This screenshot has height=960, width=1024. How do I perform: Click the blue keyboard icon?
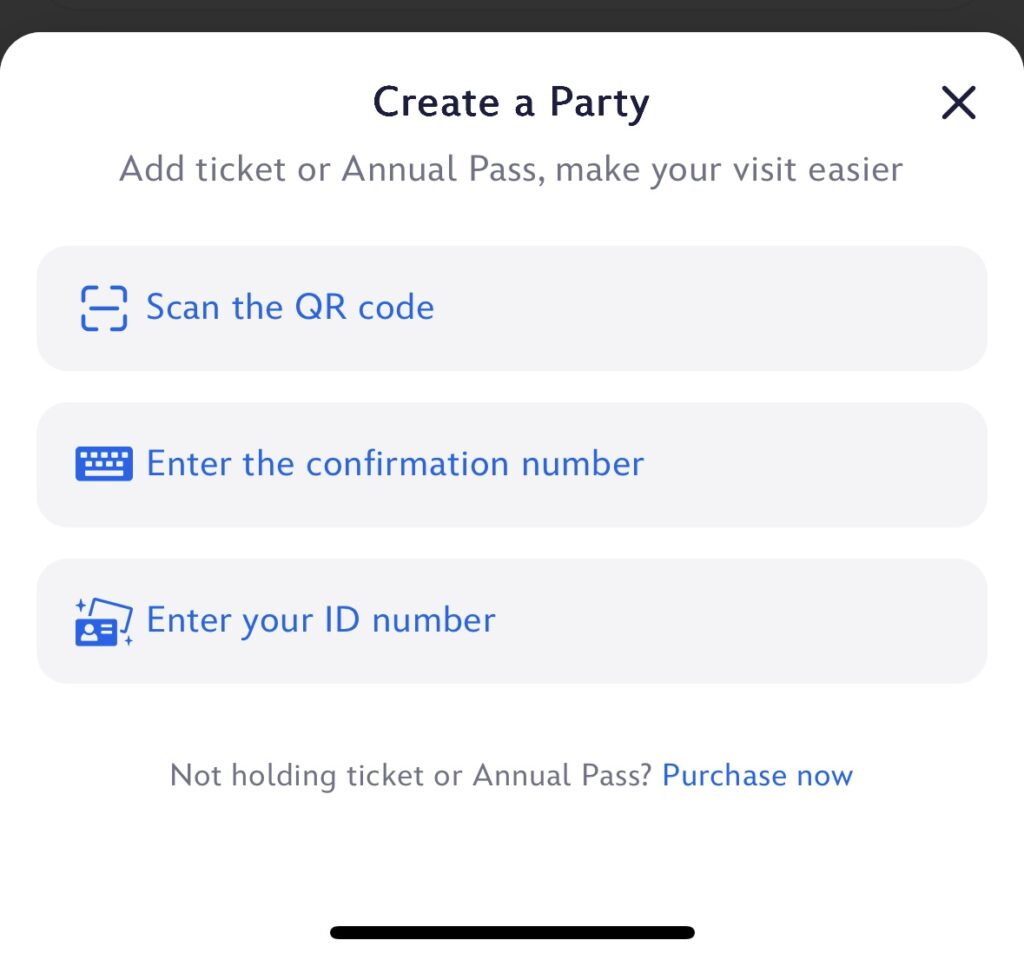pyautogui.click(x=104, y=464)
